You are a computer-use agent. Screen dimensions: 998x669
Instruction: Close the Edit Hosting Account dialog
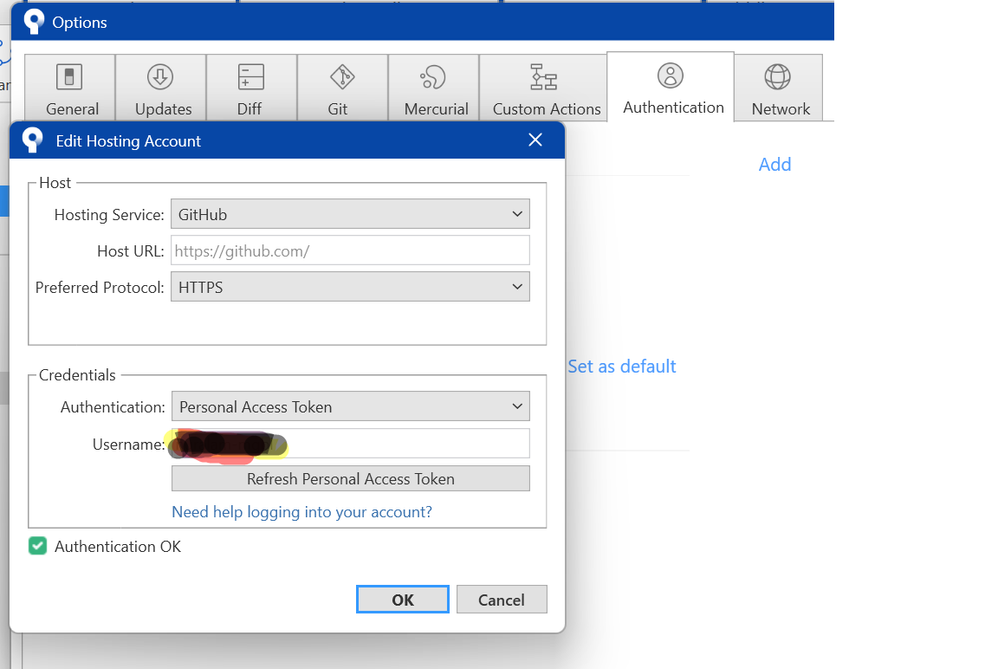coord(535,140)
